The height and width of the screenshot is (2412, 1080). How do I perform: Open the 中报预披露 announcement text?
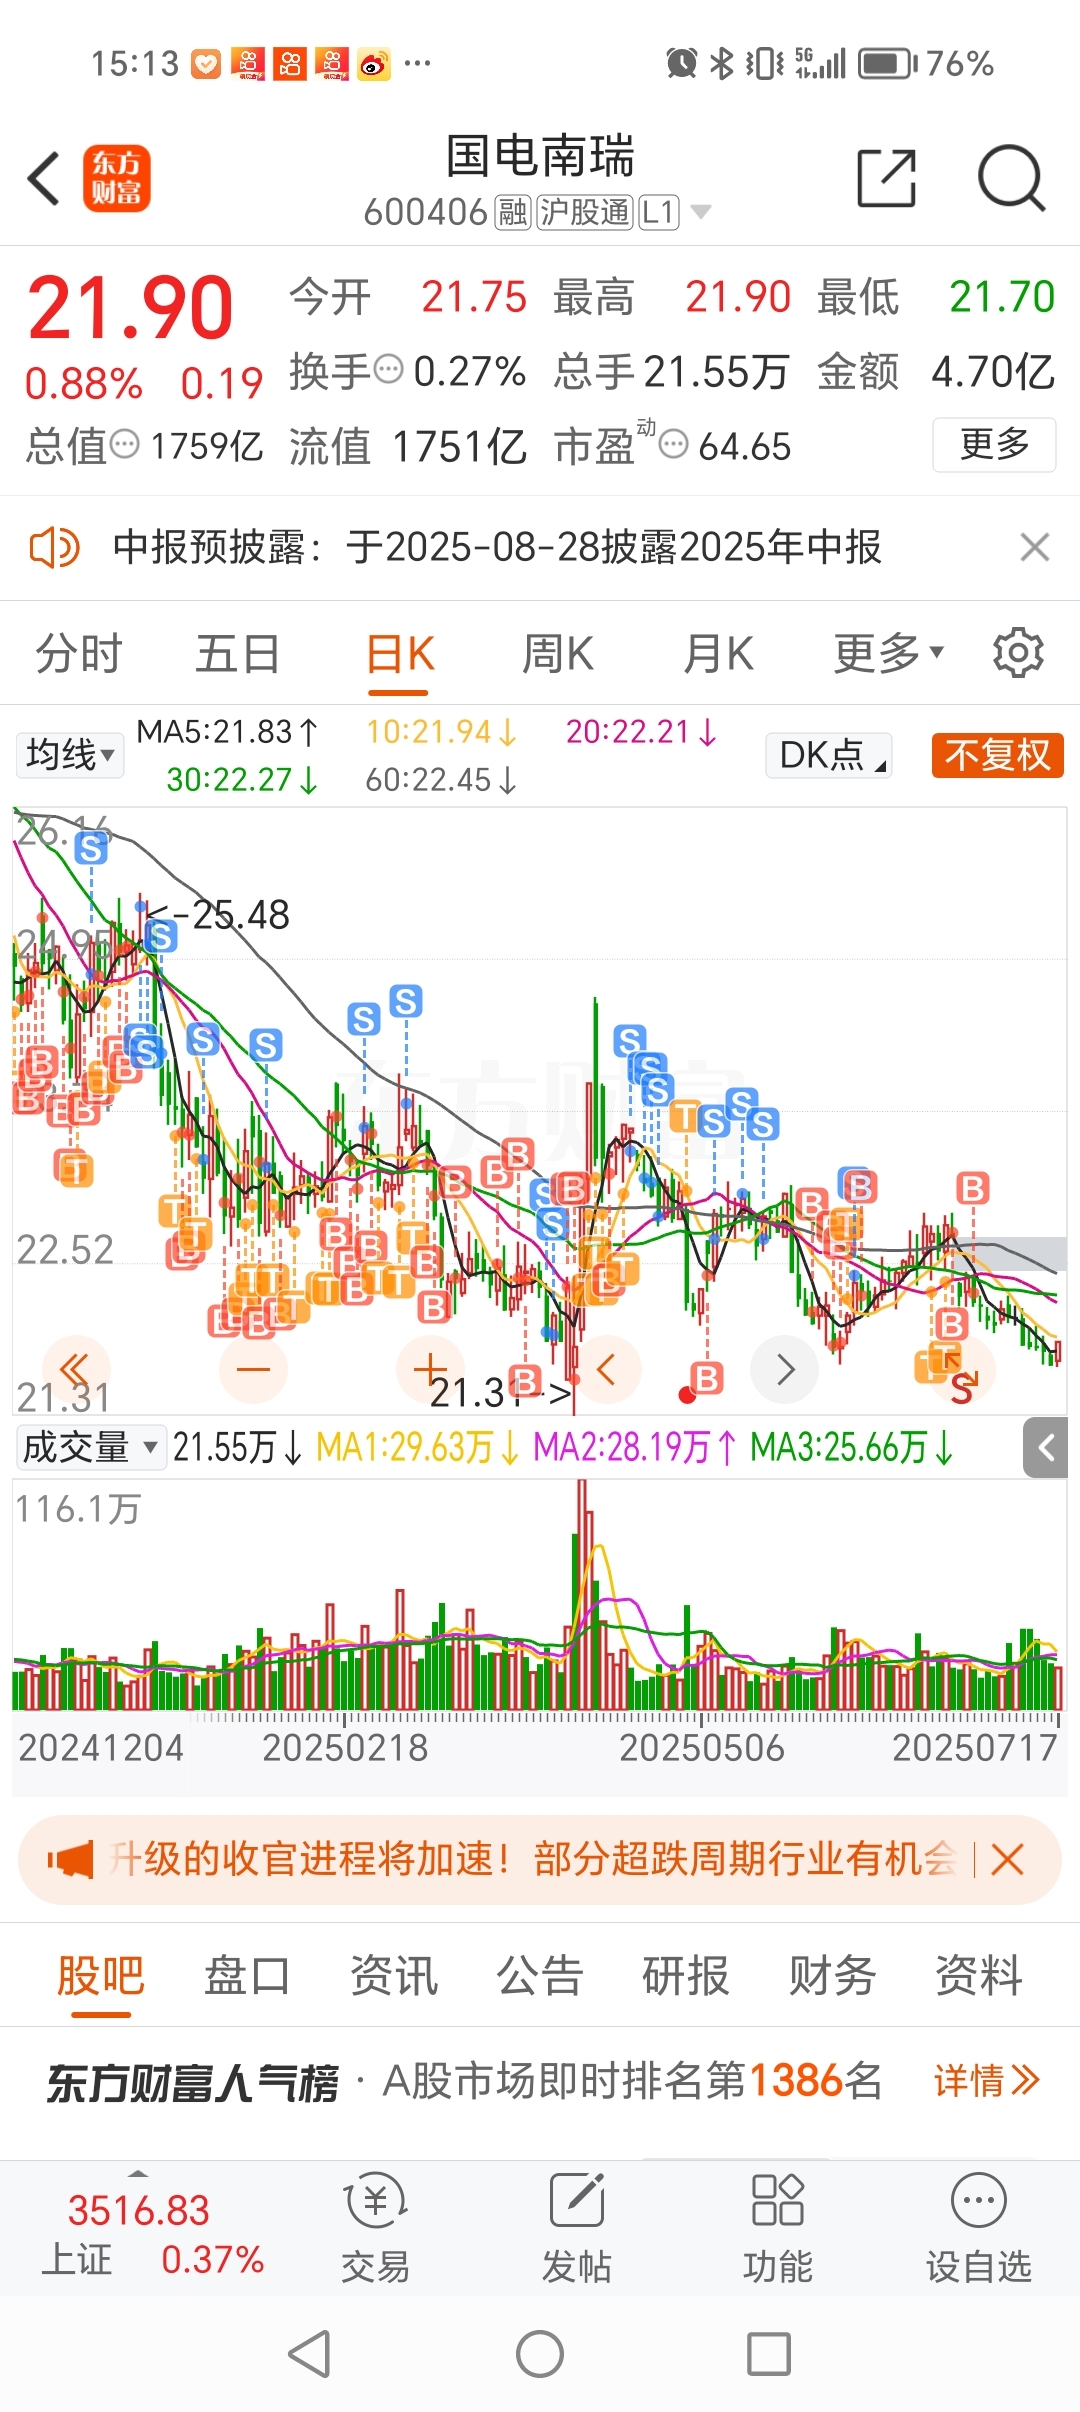coord(497,547)
